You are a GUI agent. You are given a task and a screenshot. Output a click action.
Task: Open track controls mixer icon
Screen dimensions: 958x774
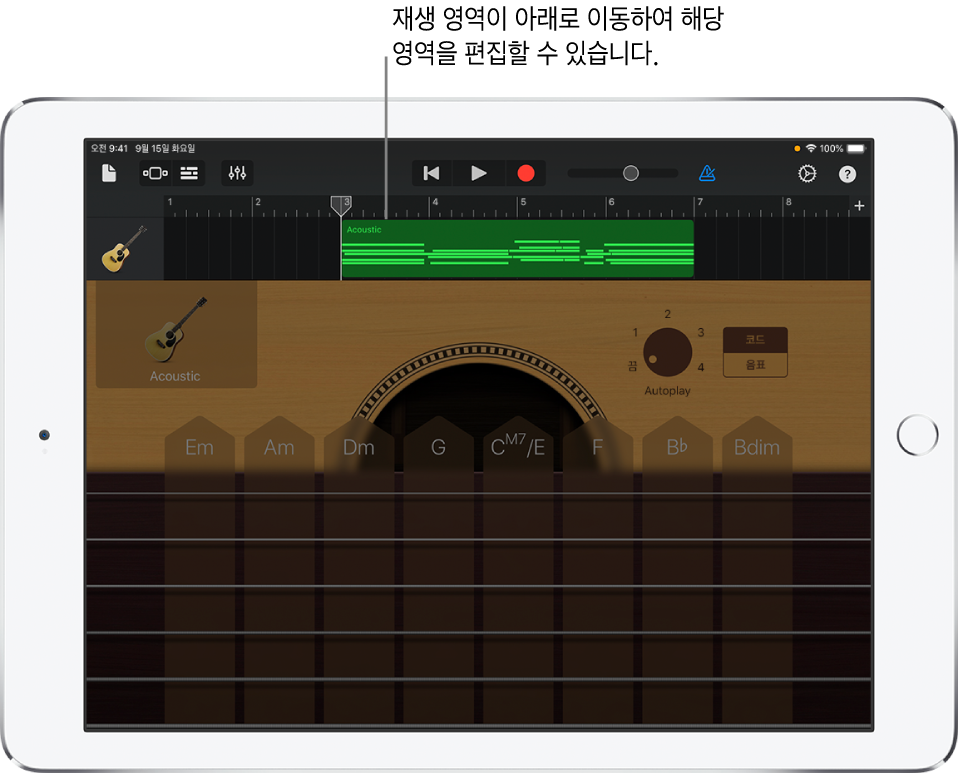coord(237,173)
